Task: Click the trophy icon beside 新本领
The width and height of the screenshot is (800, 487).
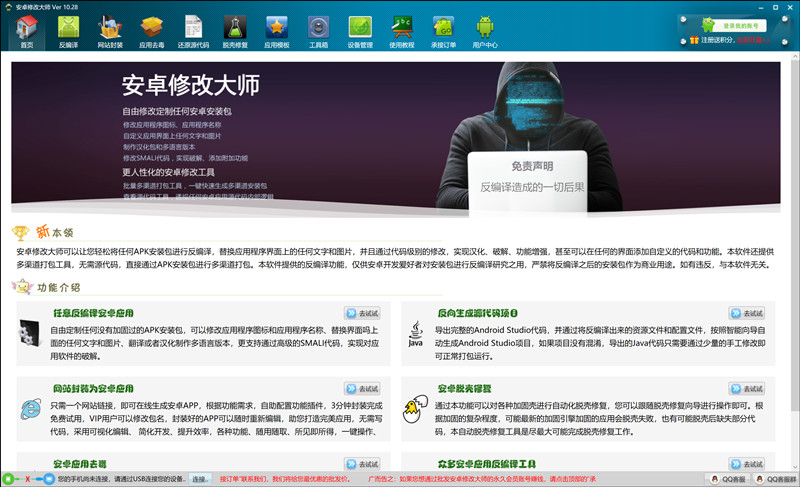Action: click(20, 233)
